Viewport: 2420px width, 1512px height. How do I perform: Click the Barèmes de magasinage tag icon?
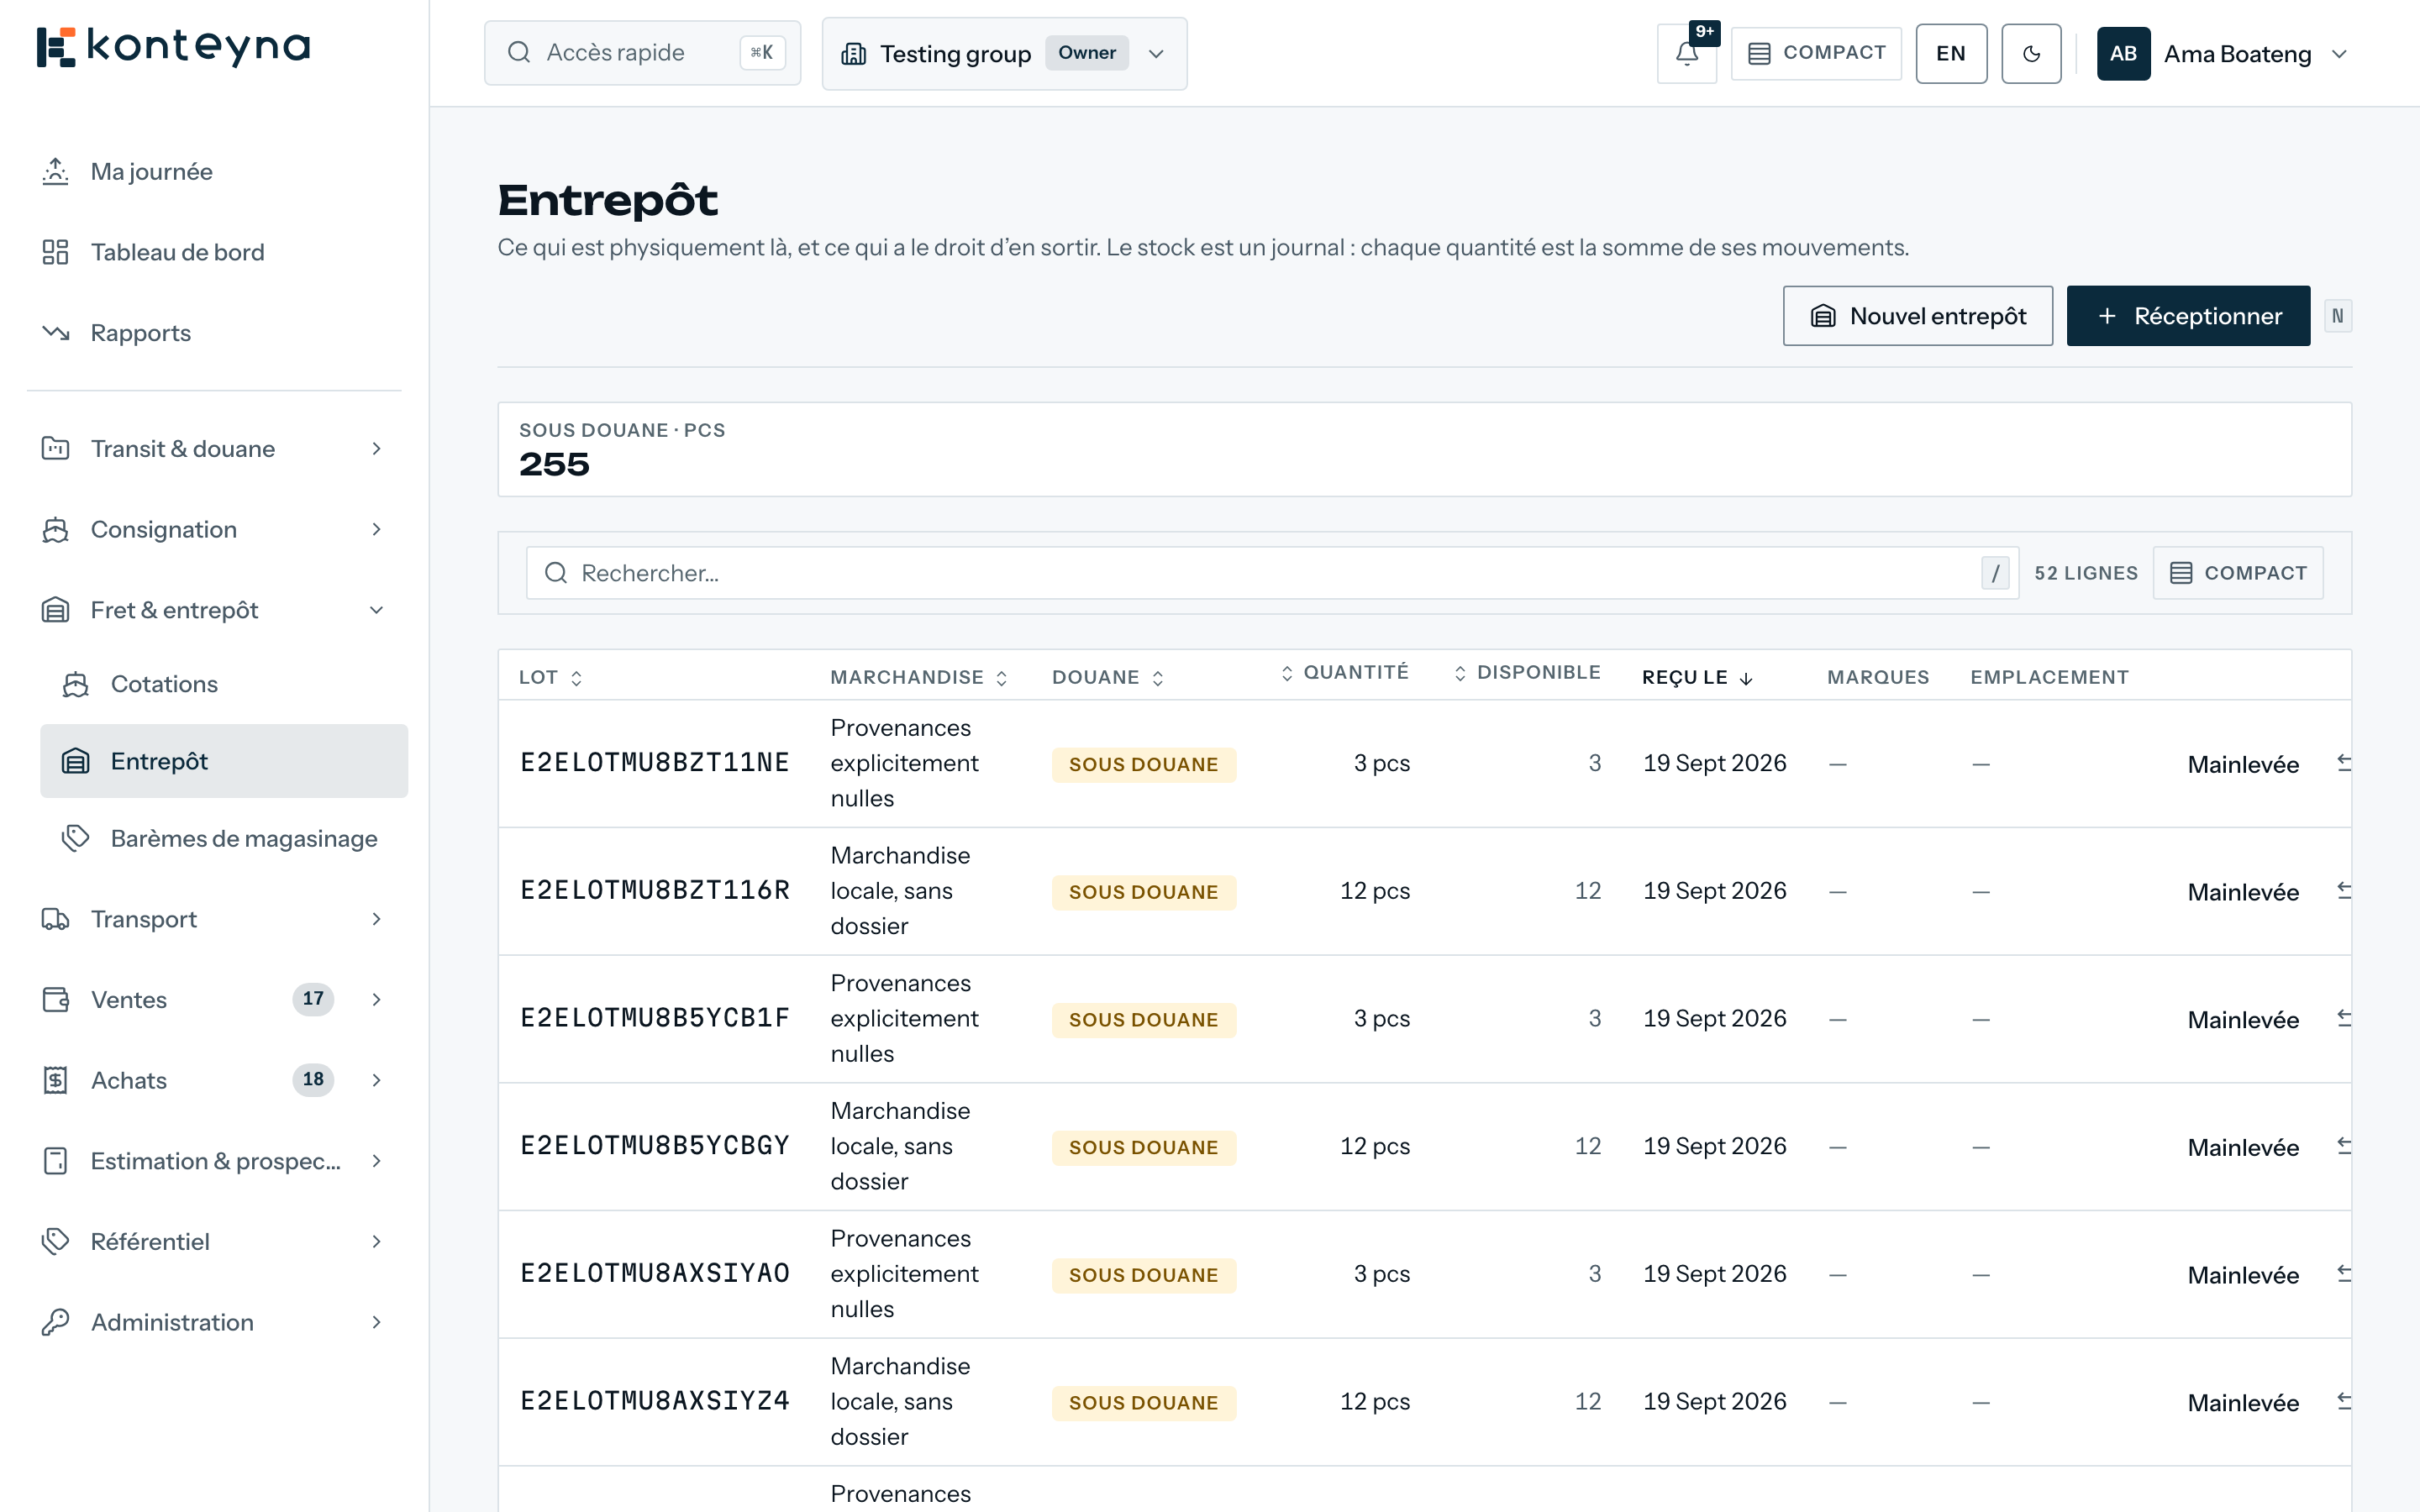pyautogui.click(x=76, y=838)
